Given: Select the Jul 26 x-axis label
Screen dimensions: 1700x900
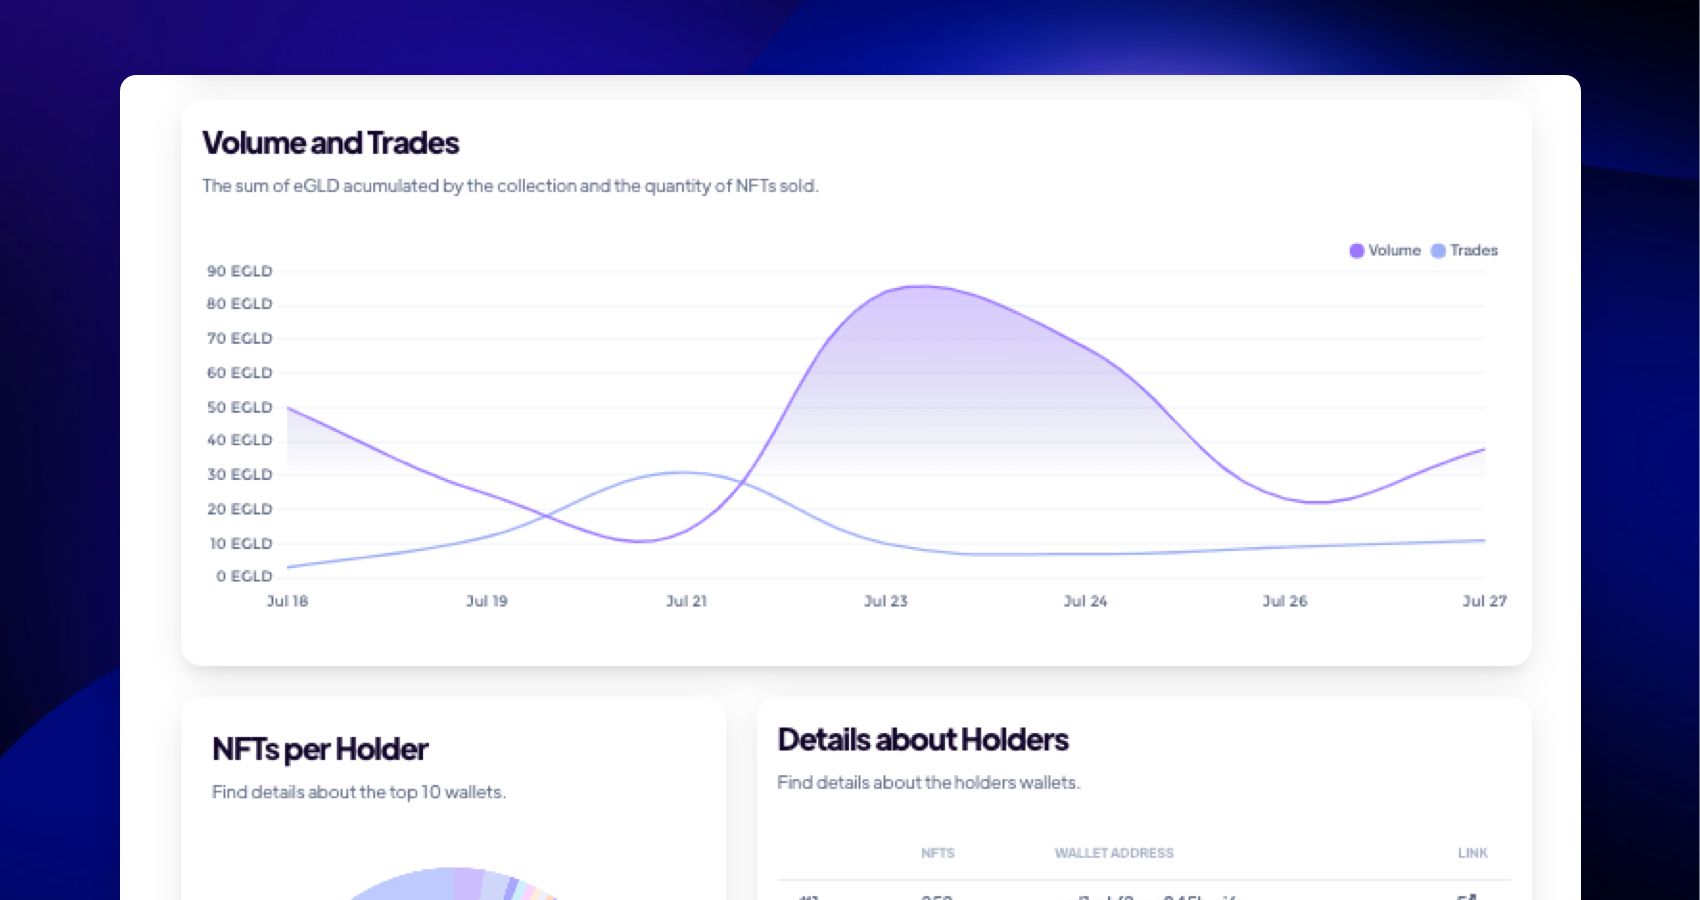Looking at the screenshot, I should [1284, 601].
